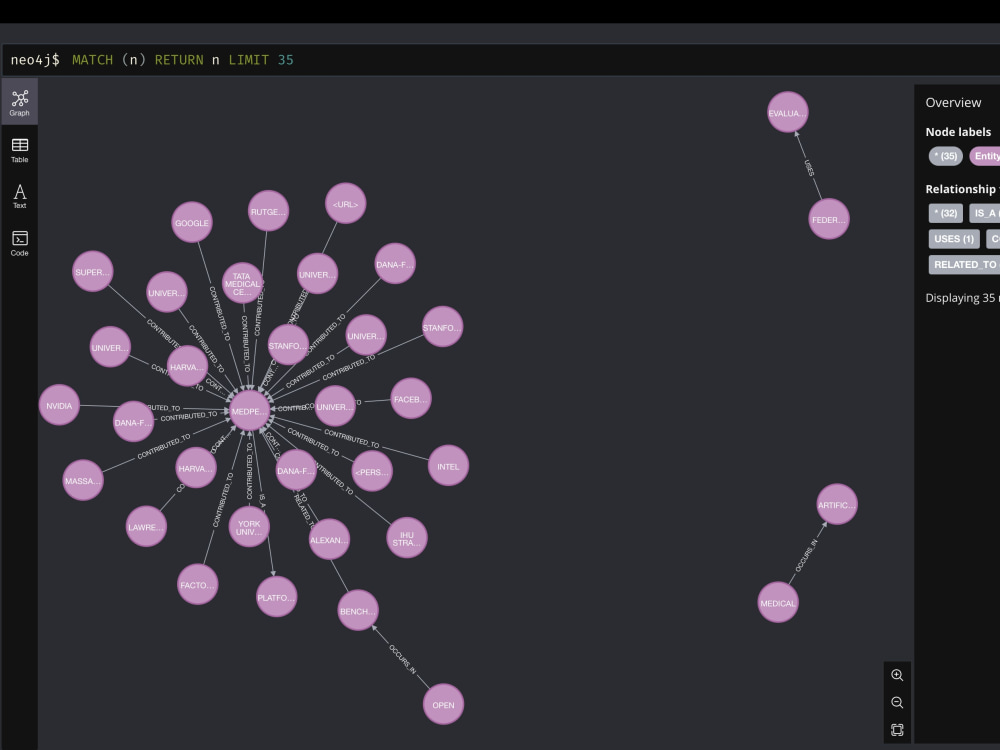Select the RUTGE... node
This screenshot has height=750, width=1000.
pos(268,211)
